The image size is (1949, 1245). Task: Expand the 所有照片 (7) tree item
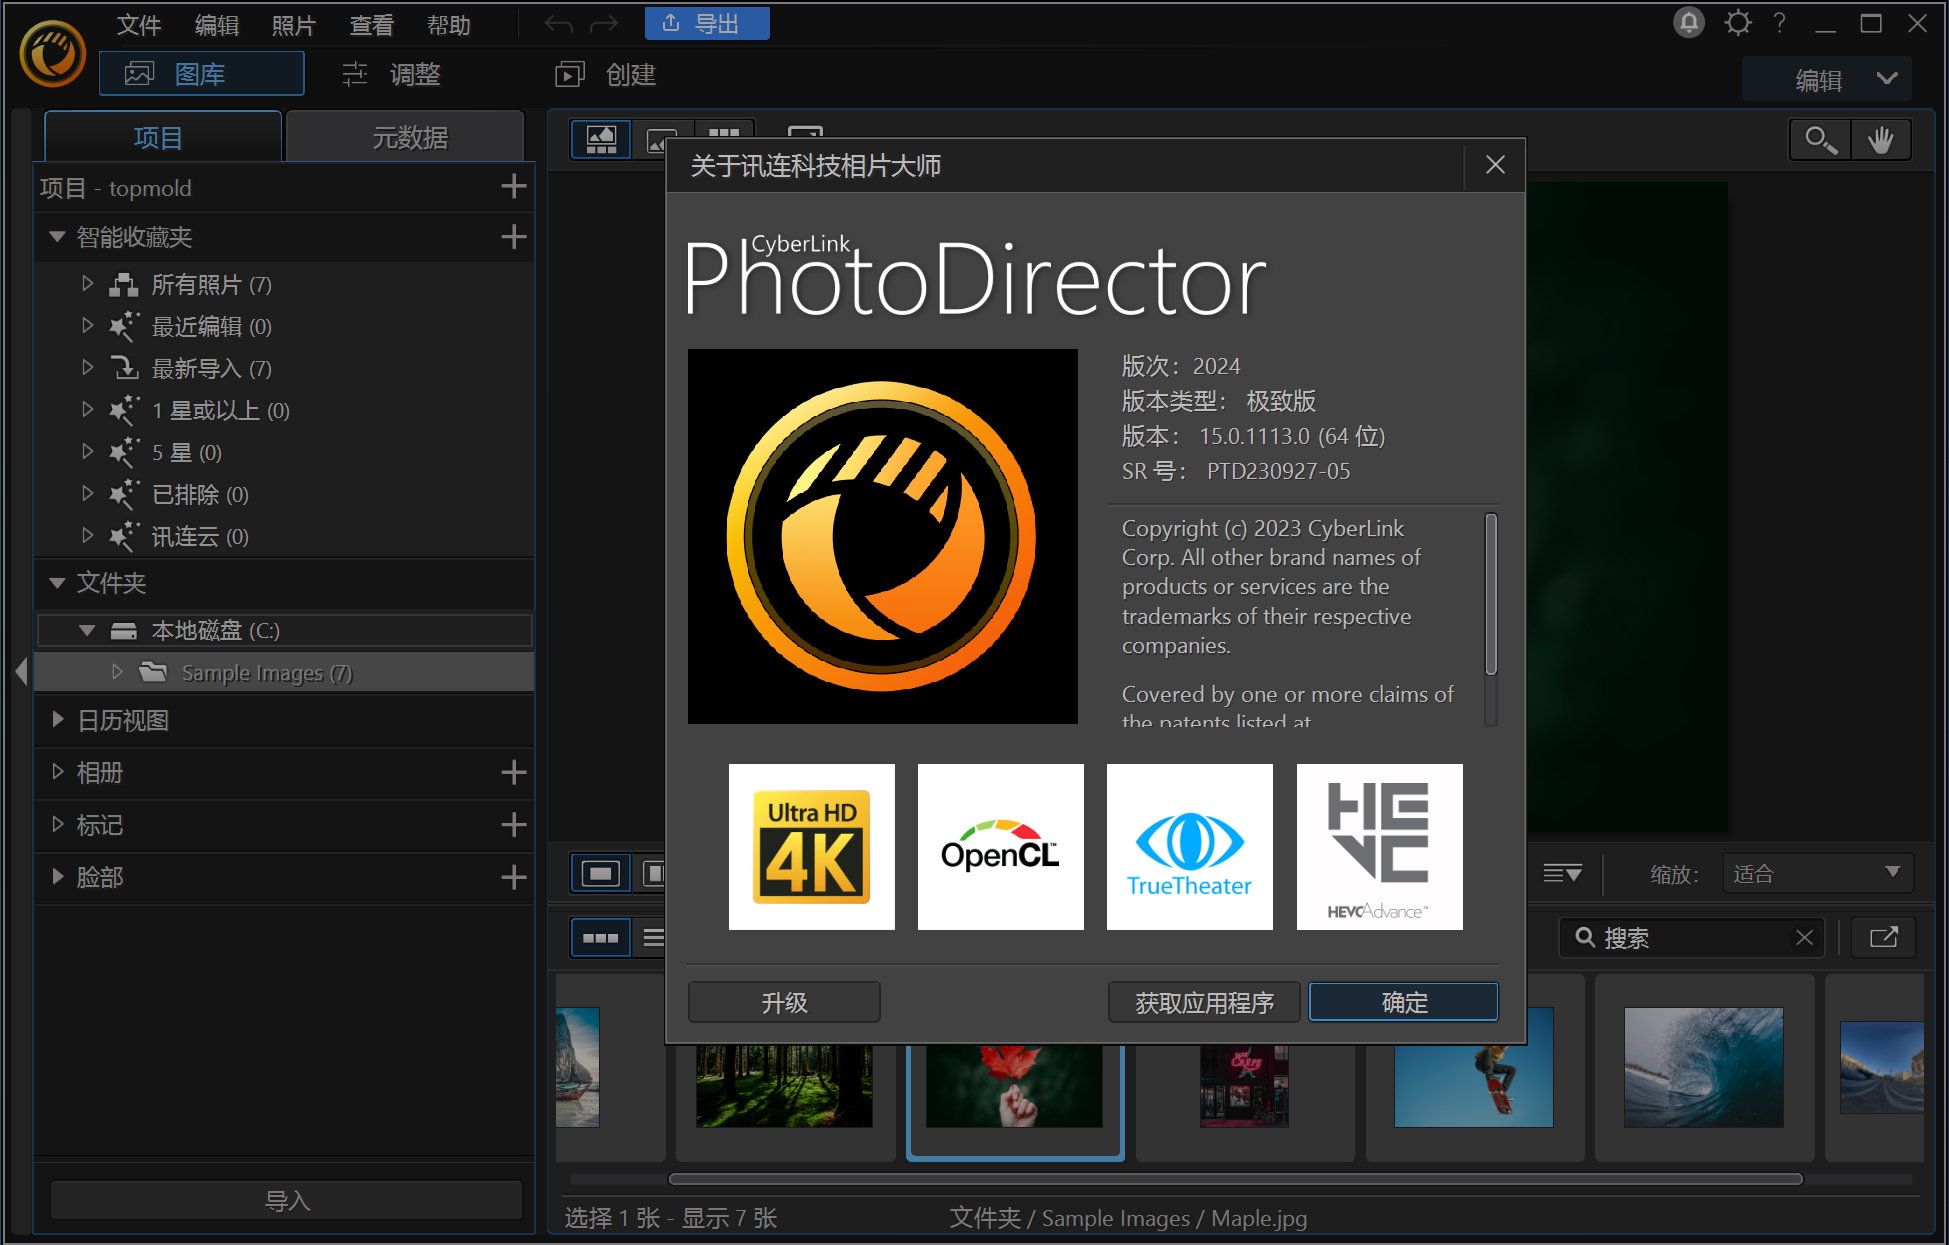click(87, 284)
